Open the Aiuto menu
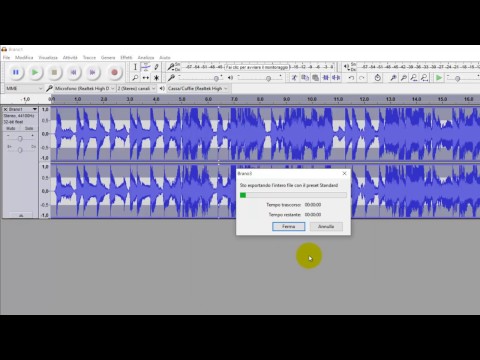This screenshot has height=360, width=480. [165, 58]
